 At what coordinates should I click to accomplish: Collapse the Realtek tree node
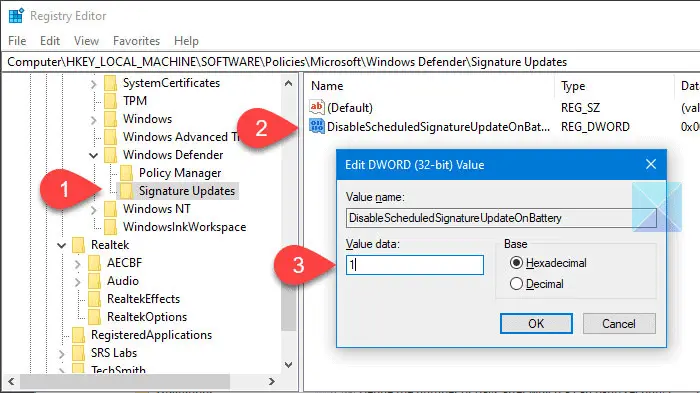pos(62,245)
